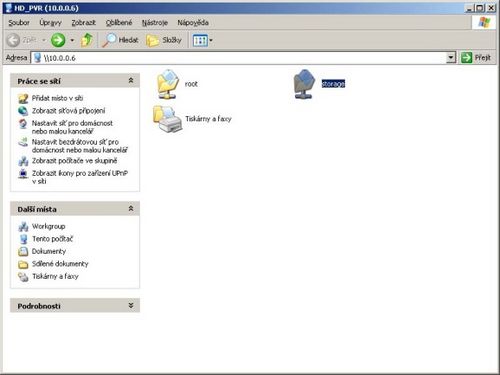
Task: Select the root shared folder icon
Action: tap(168, 84)
